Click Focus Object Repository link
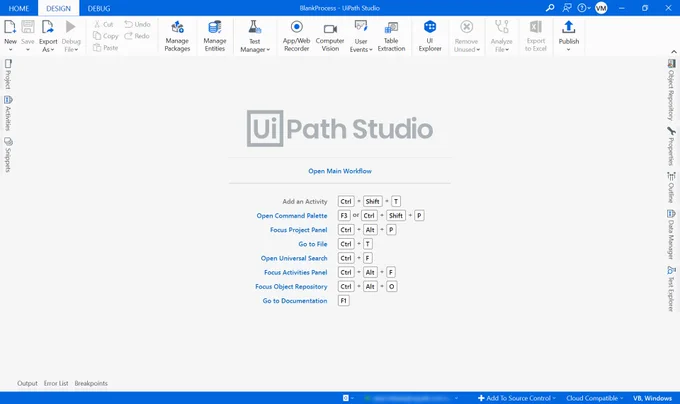This screenshot has height=404, width=680. (x=291, y=287)
